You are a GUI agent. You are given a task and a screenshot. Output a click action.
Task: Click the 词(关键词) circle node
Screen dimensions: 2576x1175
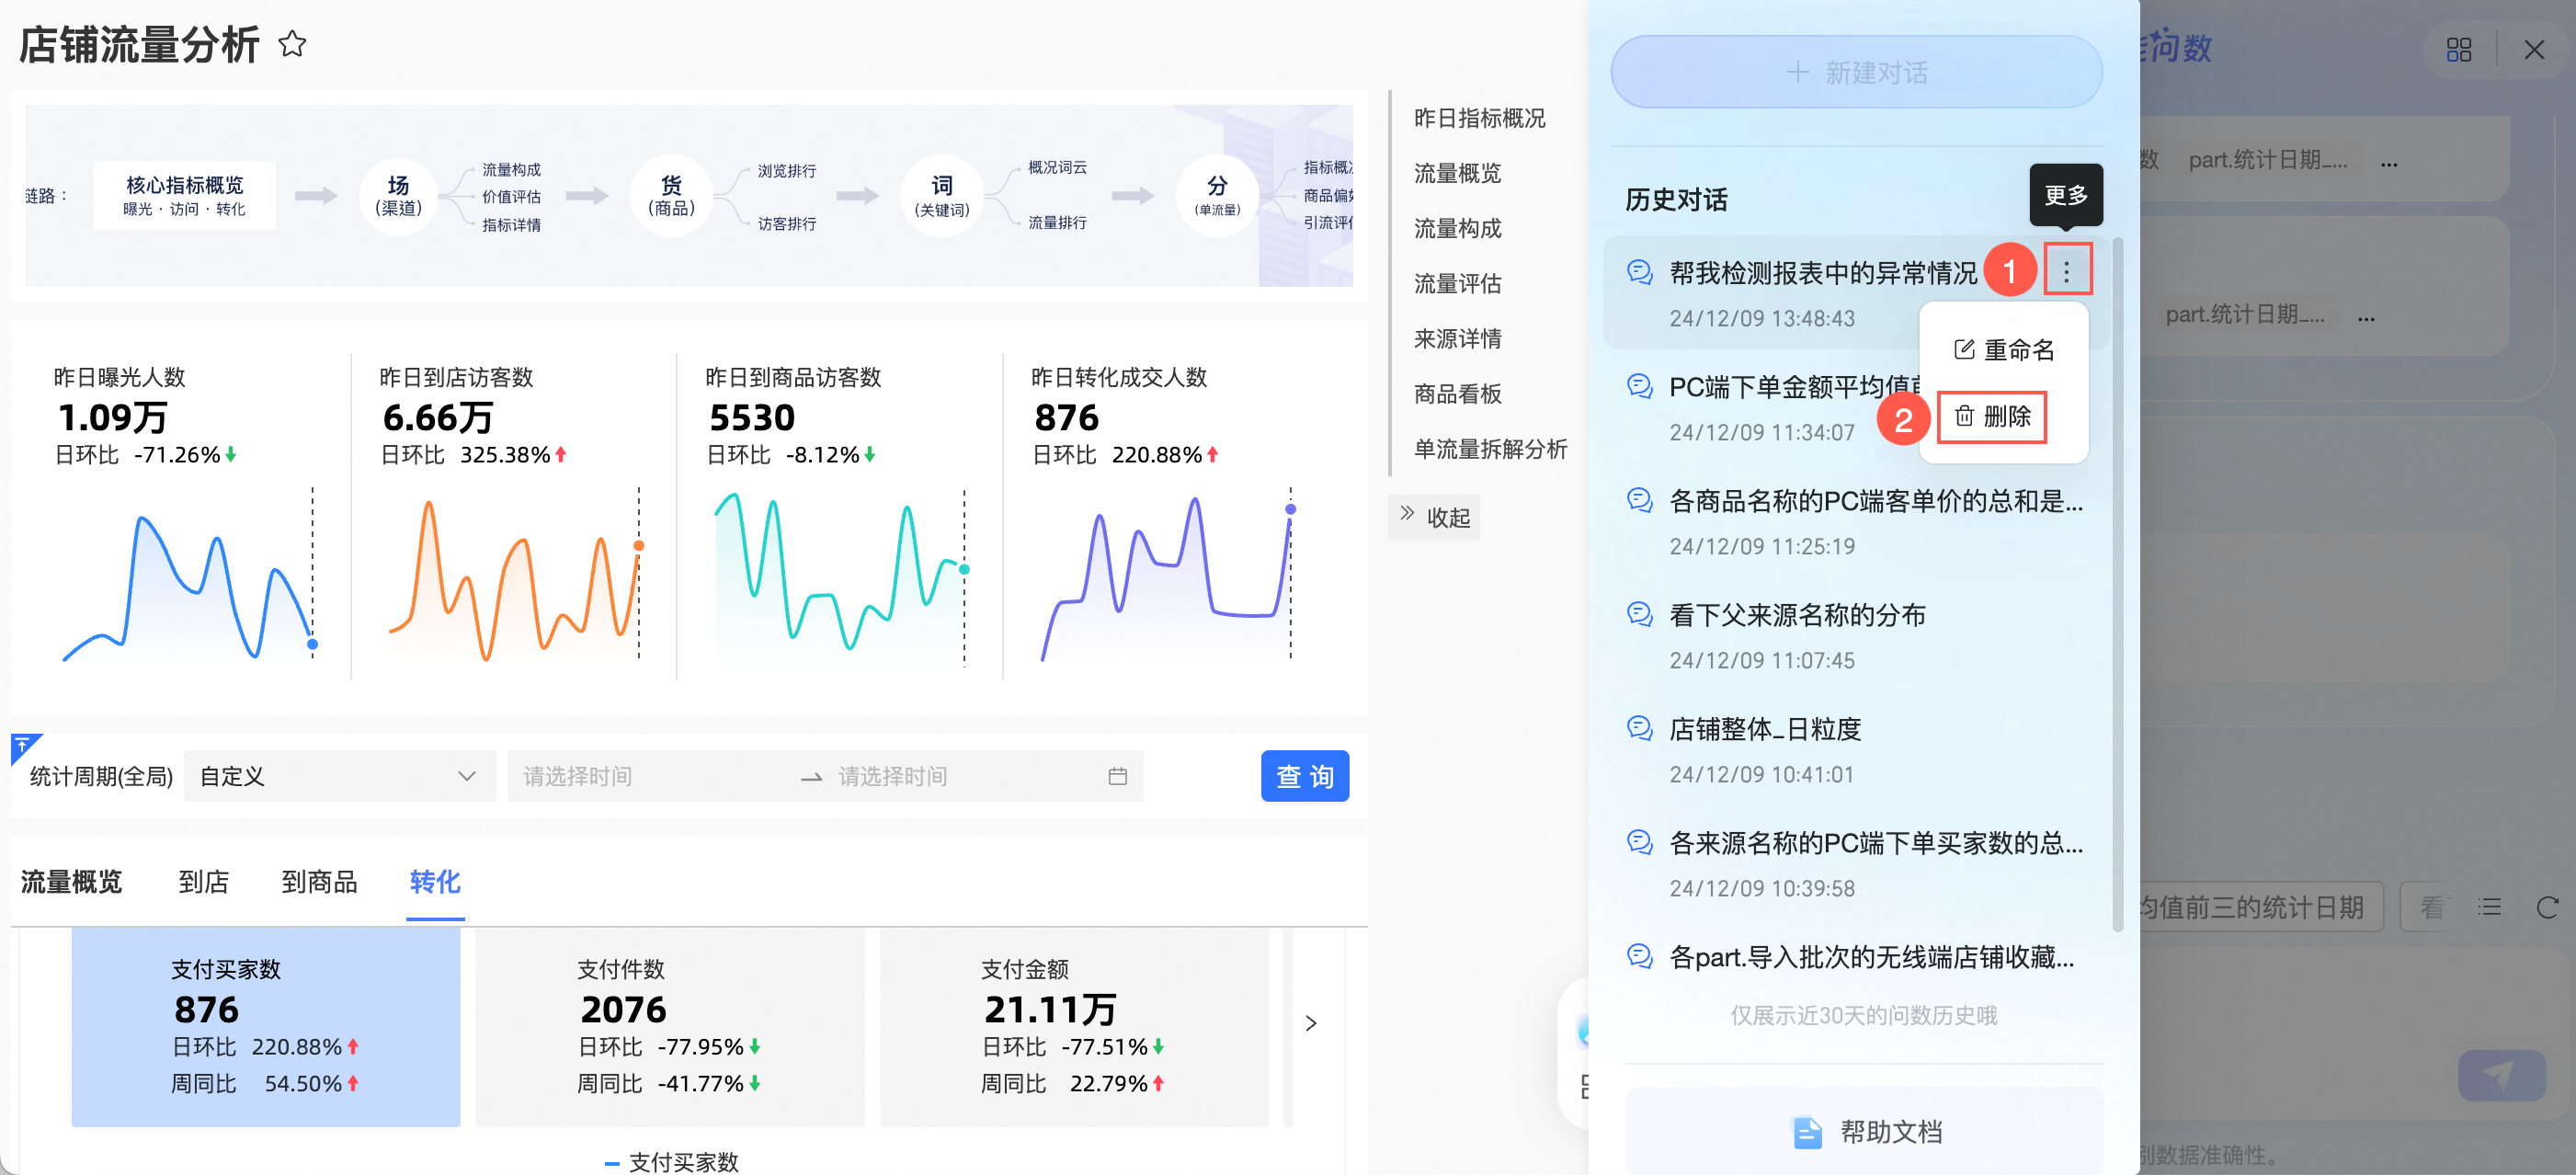(941, 195)
